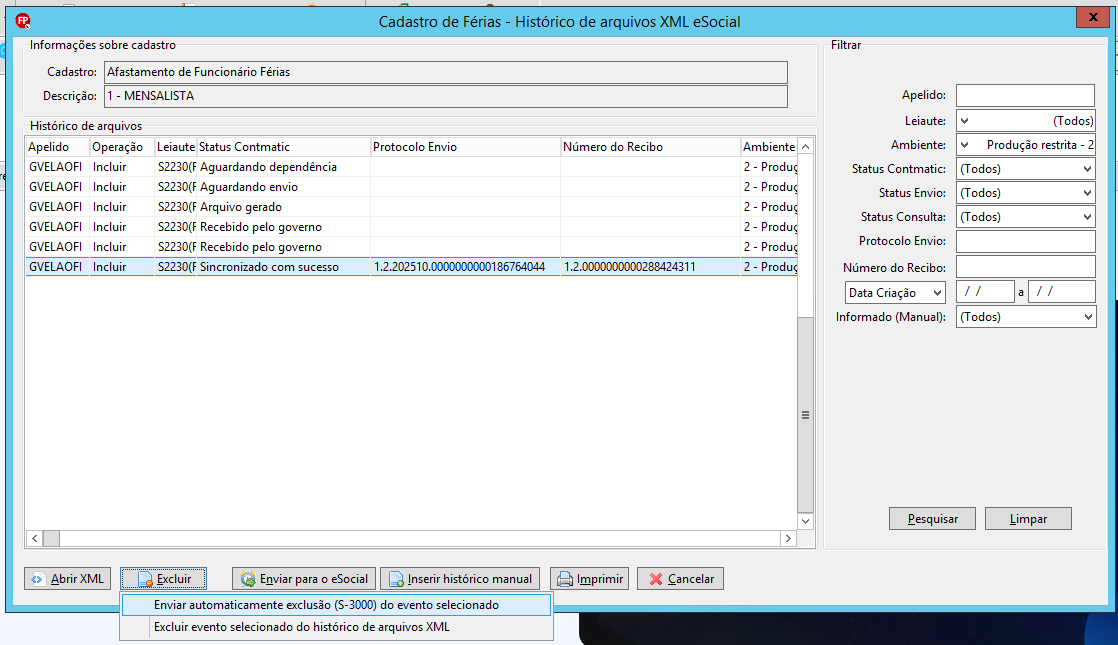The width and height of the screenshot is (1118, 645).
Task: Click the horizontal scrollbar right arrow
Action: coord(788,539)
